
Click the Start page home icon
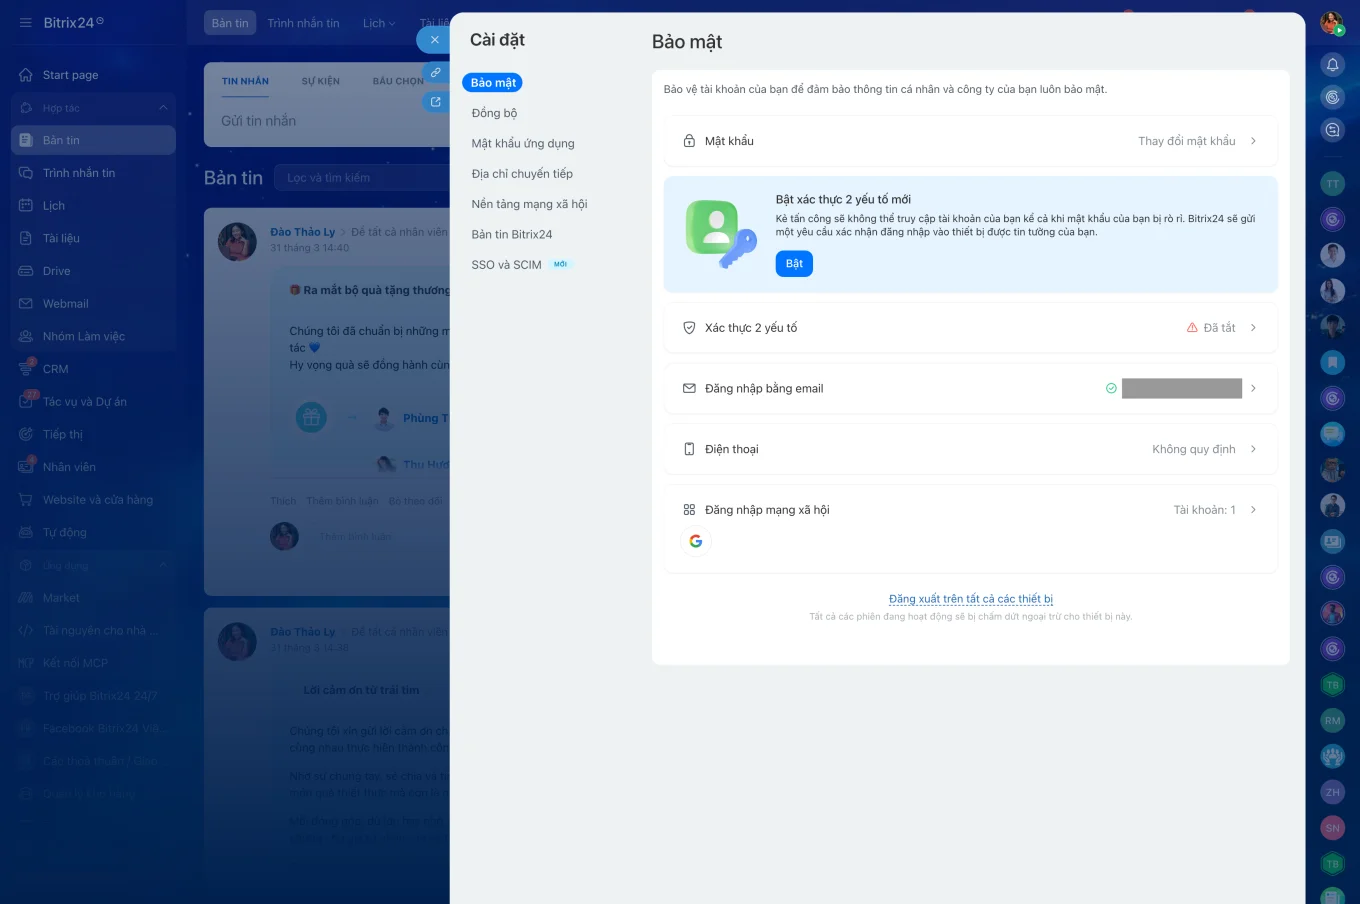26,75
